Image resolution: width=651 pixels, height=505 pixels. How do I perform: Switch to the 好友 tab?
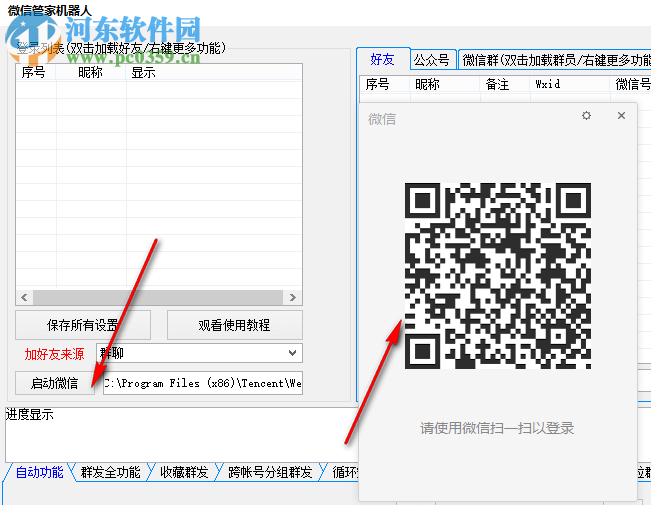click(x=382, y=59)
